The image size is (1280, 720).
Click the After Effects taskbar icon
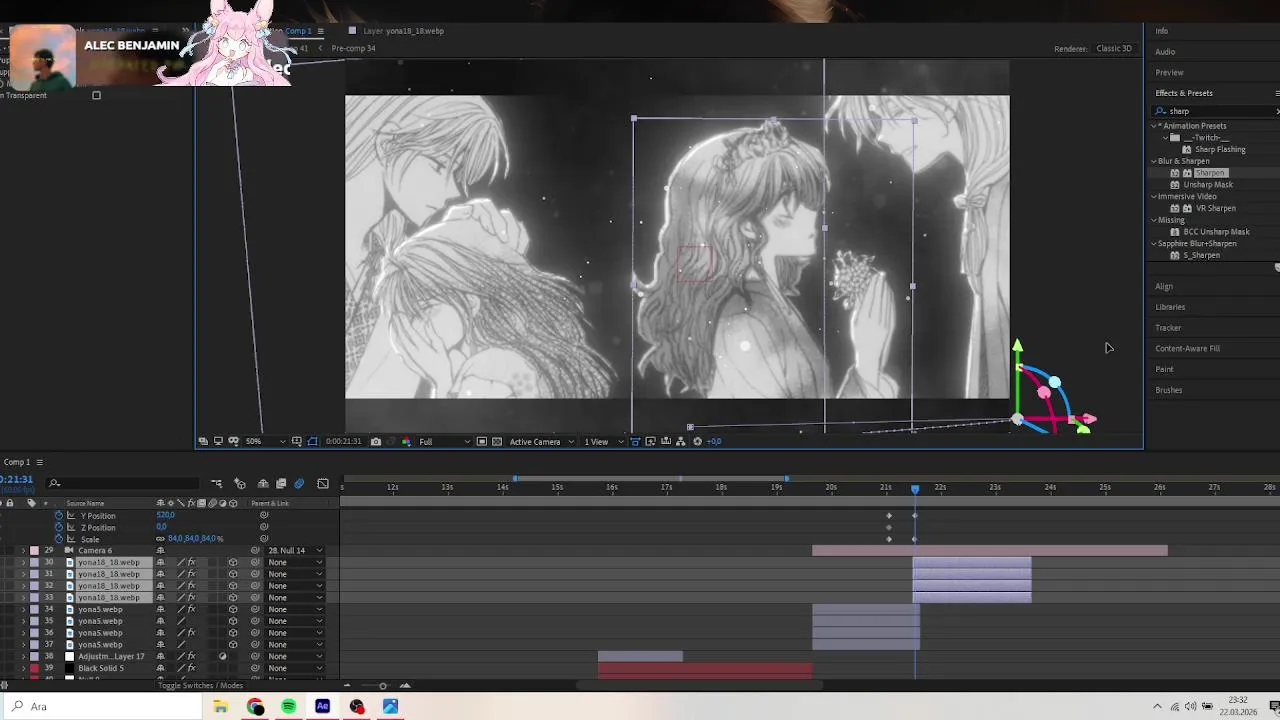pyautogui.click(x=323, y=707)
